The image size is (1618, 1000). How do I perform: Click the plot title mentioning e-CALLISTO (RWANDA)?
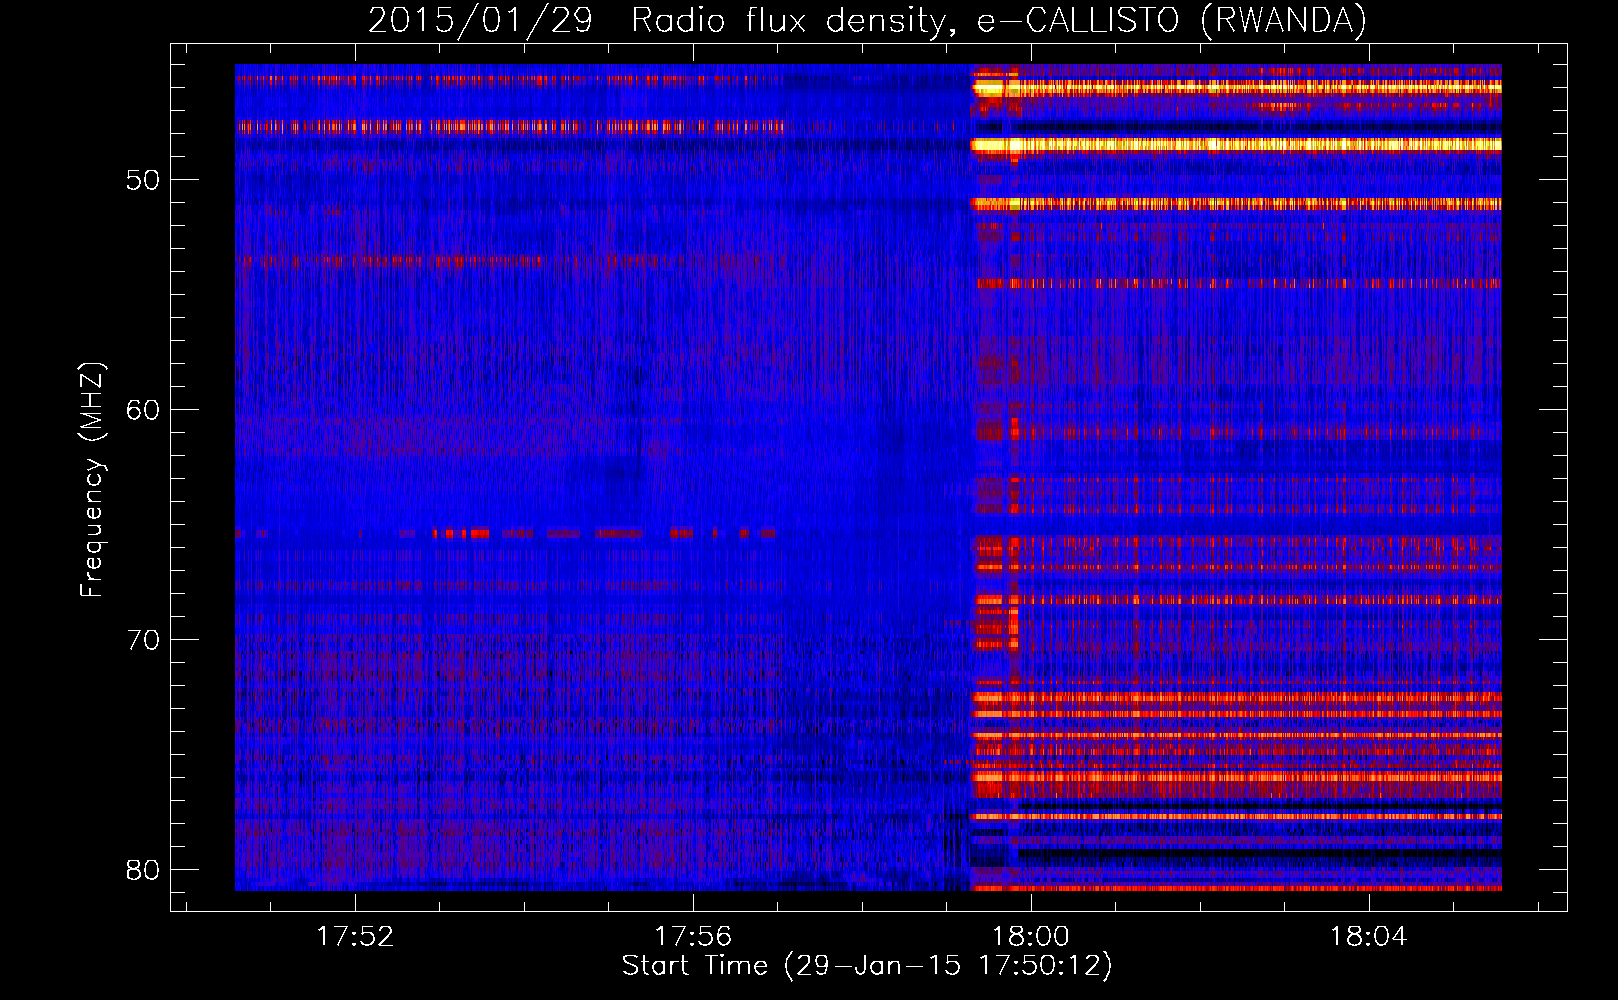click(867, 20)
